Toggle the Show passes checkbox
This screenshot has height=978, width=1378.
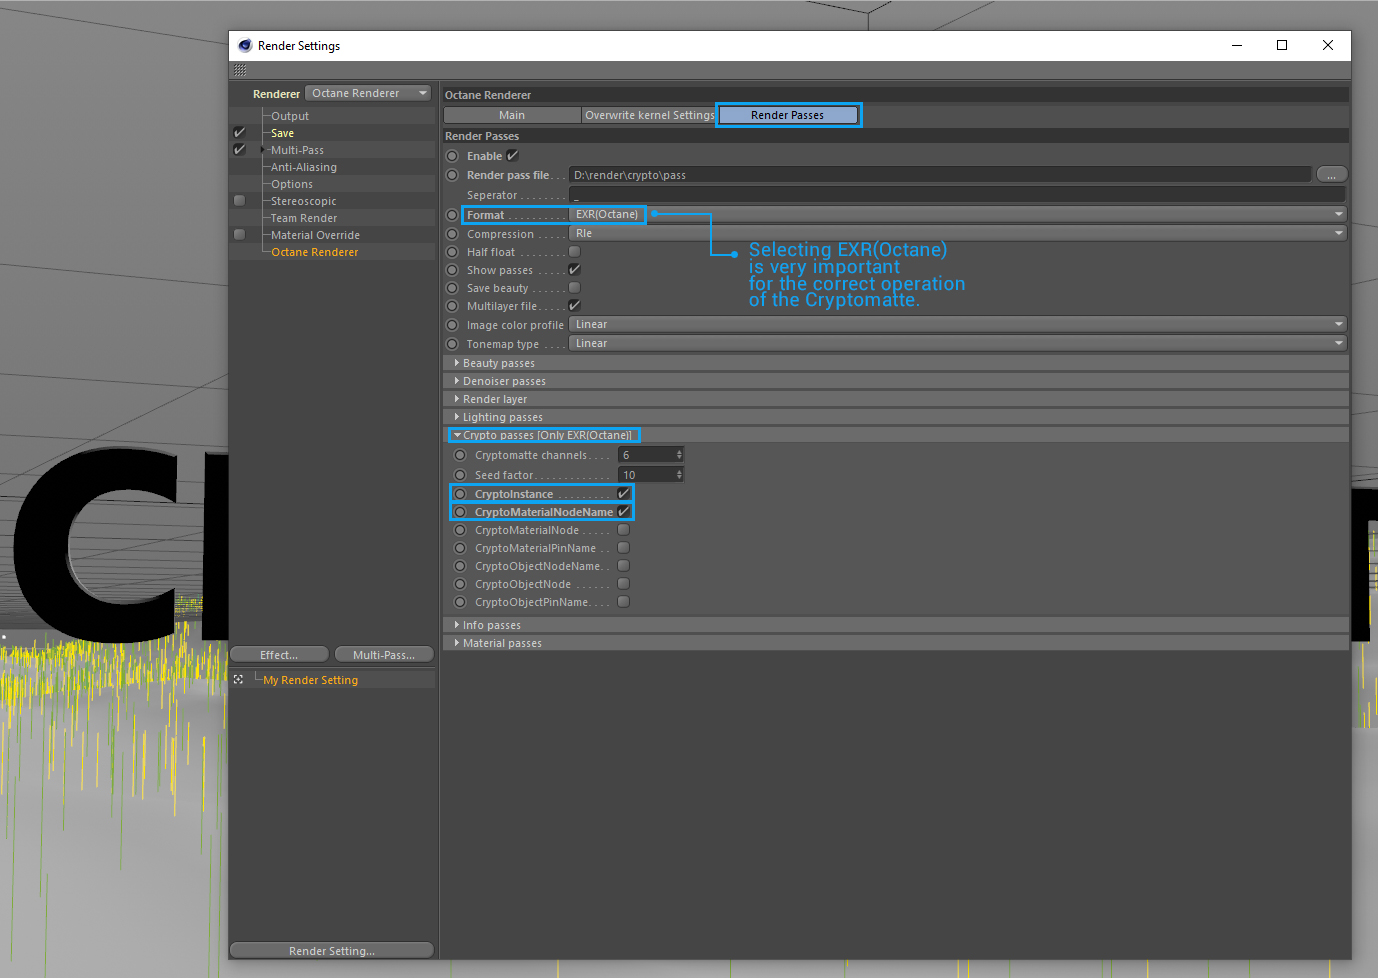(x=574, y=269)
